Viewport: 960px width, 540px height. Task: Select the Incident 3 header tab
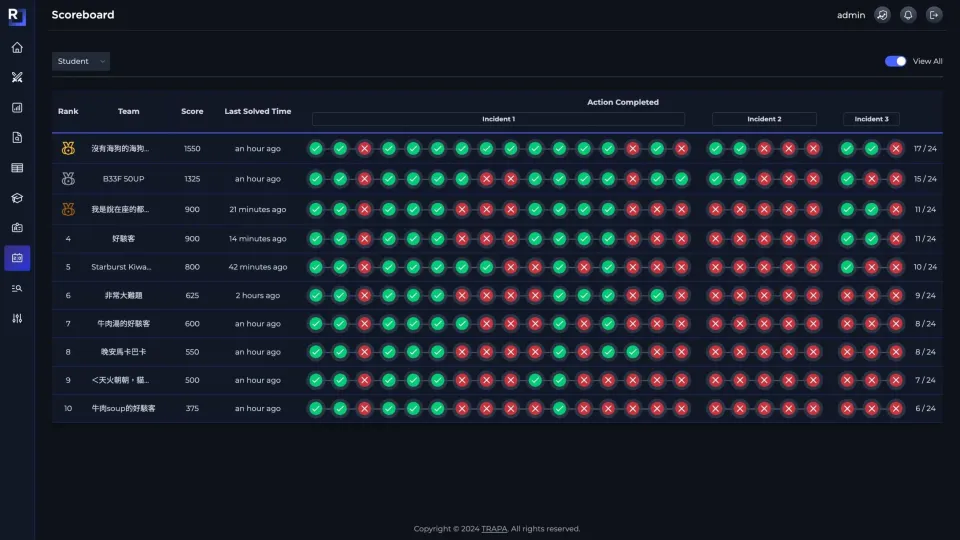click(871, 119)
